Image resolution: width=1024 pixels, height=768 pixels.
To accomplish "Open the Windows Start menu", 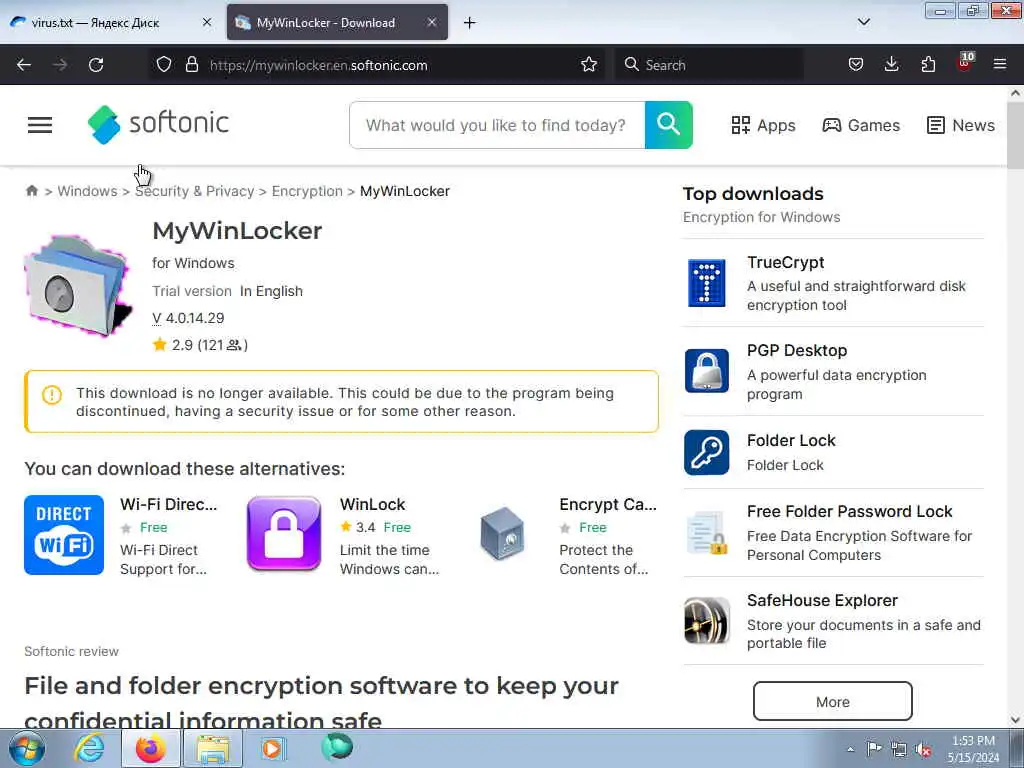I will [27, 748].
